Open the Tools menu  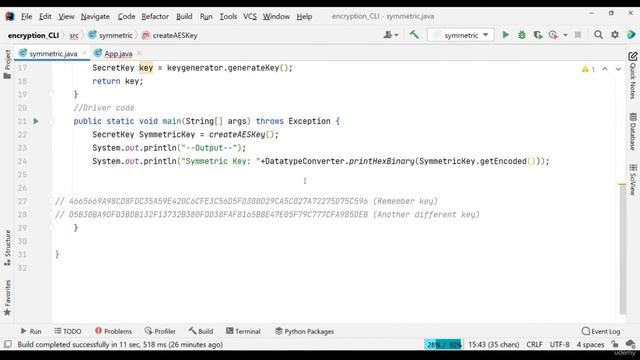coord(228,16)
